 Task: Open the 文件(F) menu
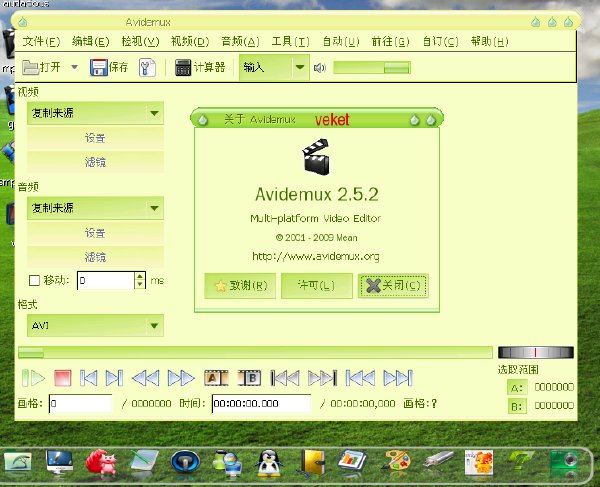pos(41,41)
